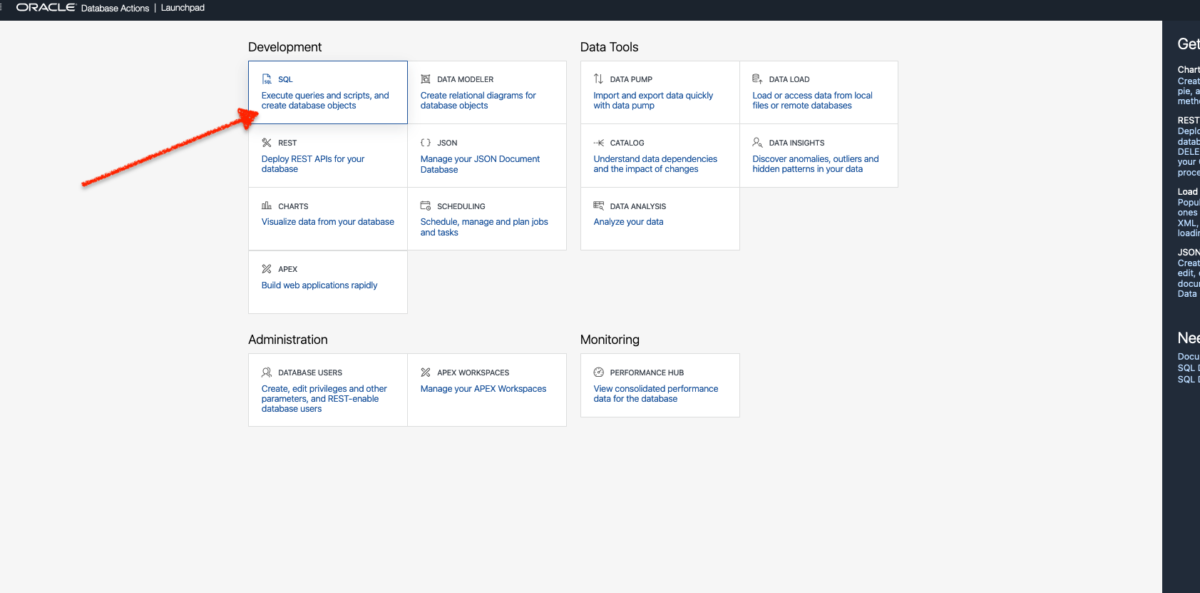Click the Charts tool icon

click(266, 206)
